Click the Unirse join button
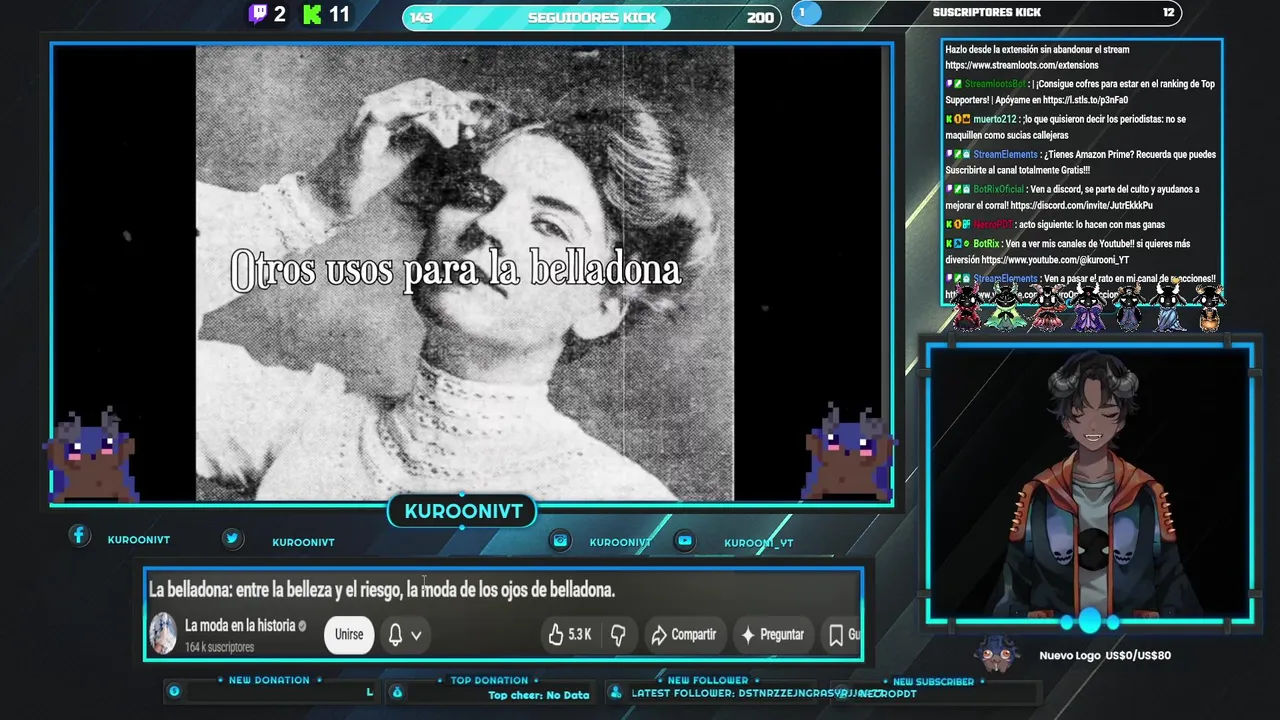This screenshot has width=1280, height=720. (349, 634)
